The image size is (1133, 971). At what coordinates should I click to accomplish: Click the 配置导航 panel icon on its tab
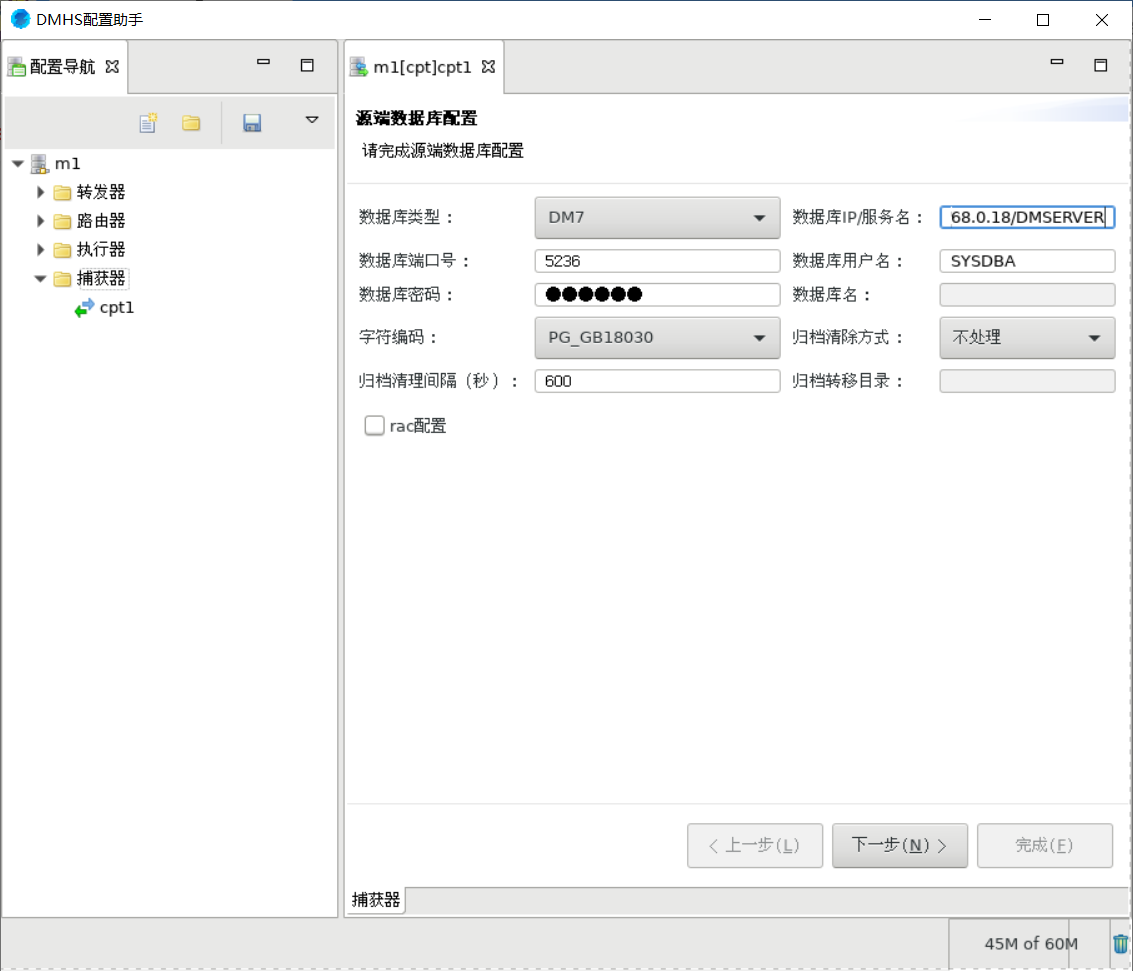14,66
